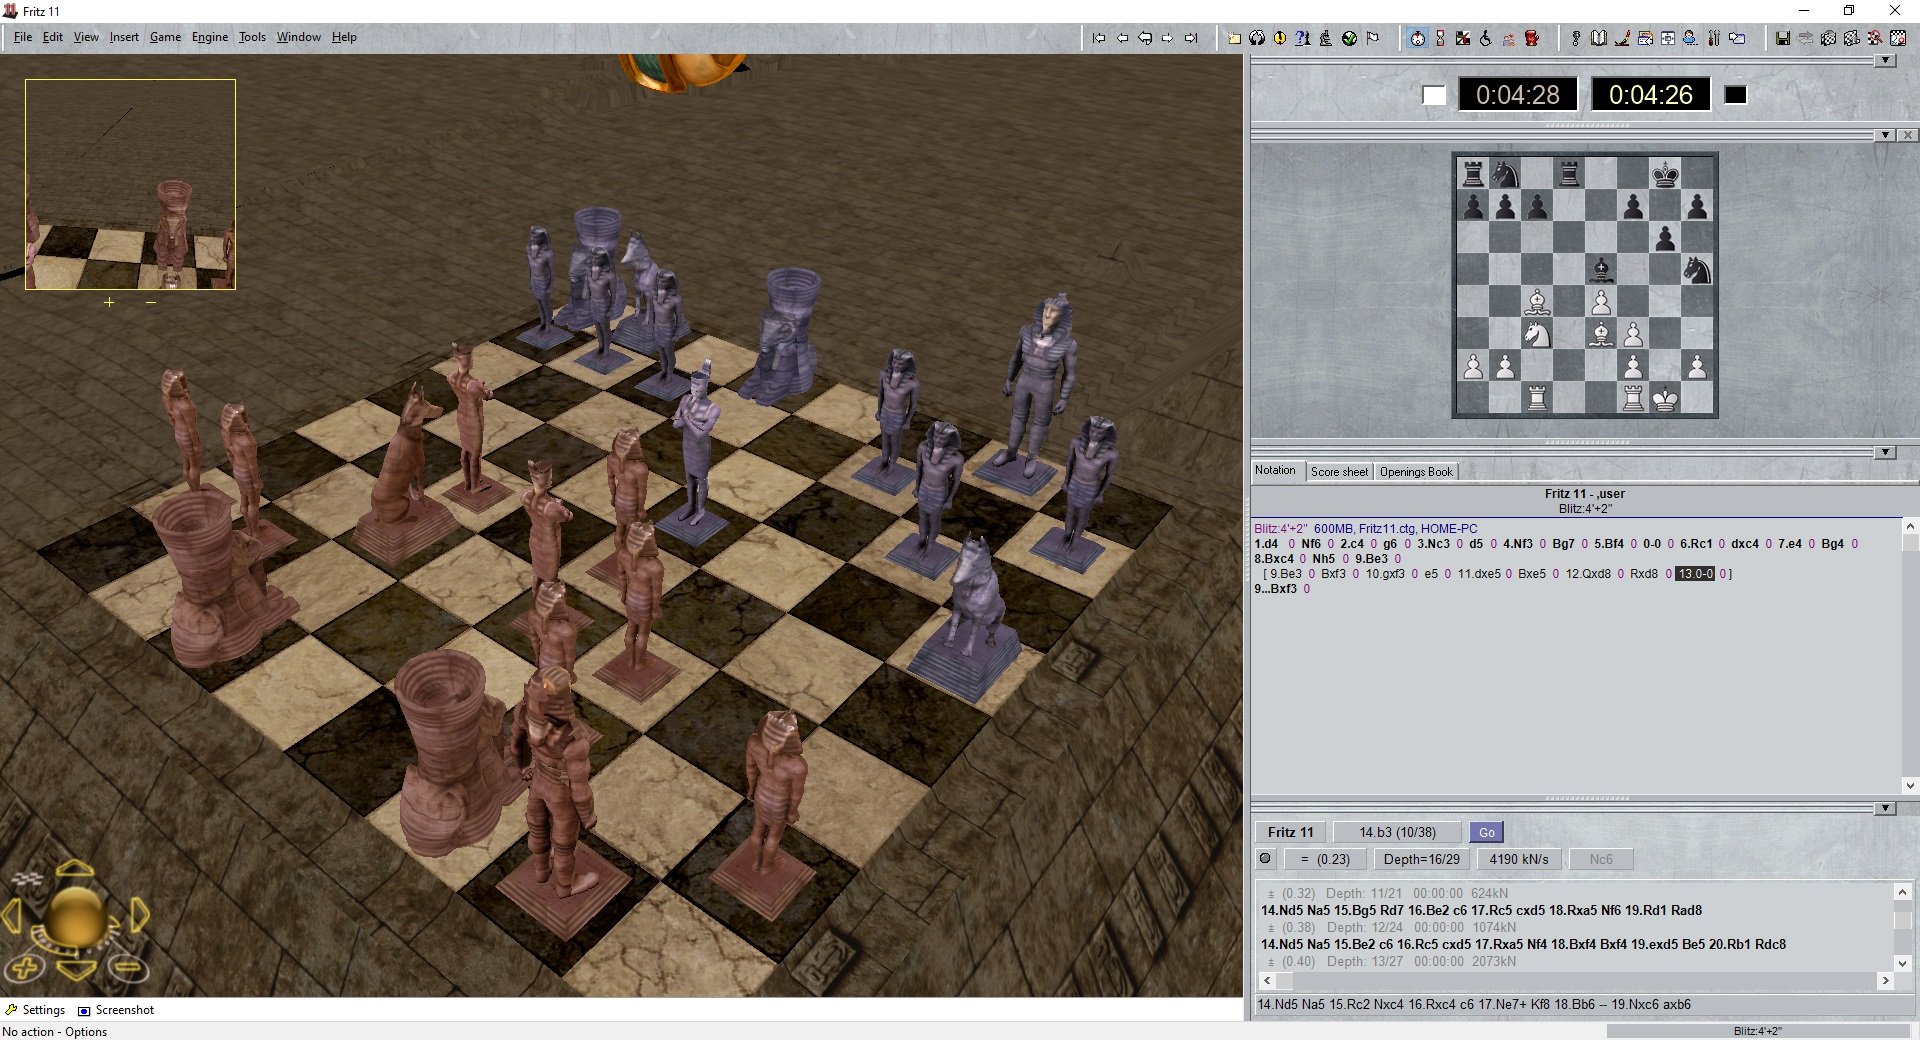Jump to the start of the game

coord(1098,38)
